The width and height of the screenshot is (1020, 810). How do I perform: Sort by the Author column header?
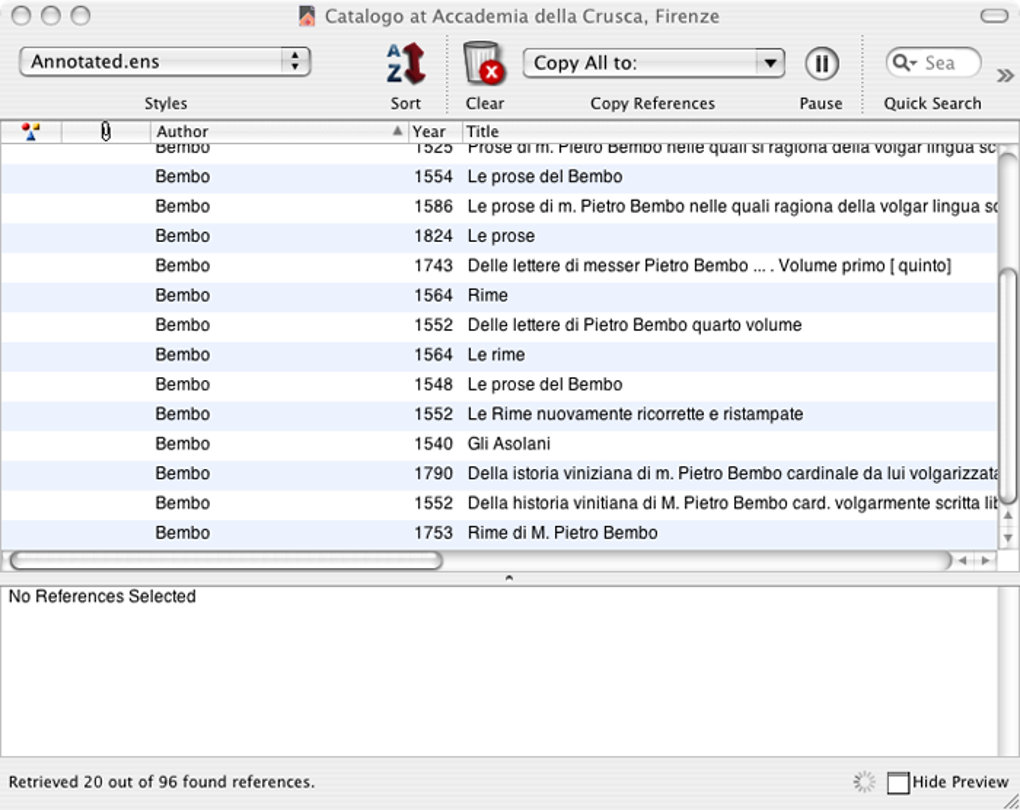(280, 131)
